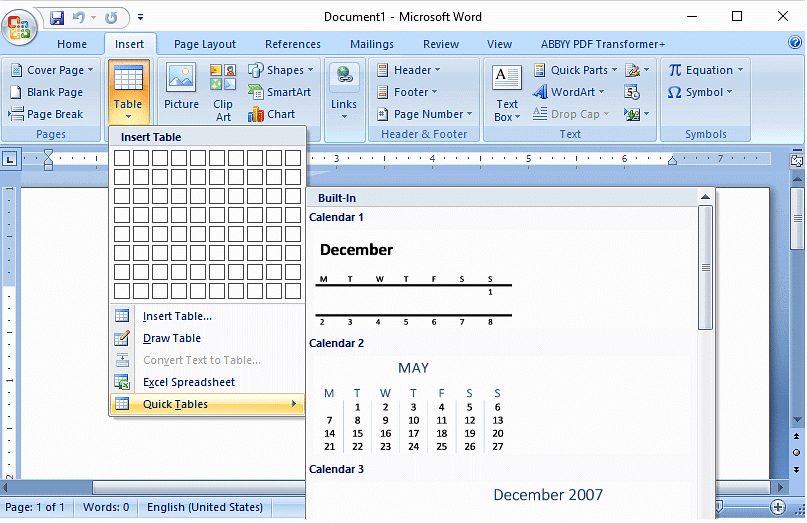Viewport: 807px width, 523px height.
Task: Click the document vertical scroll down arrow
Action: click(x=797, y=420)
